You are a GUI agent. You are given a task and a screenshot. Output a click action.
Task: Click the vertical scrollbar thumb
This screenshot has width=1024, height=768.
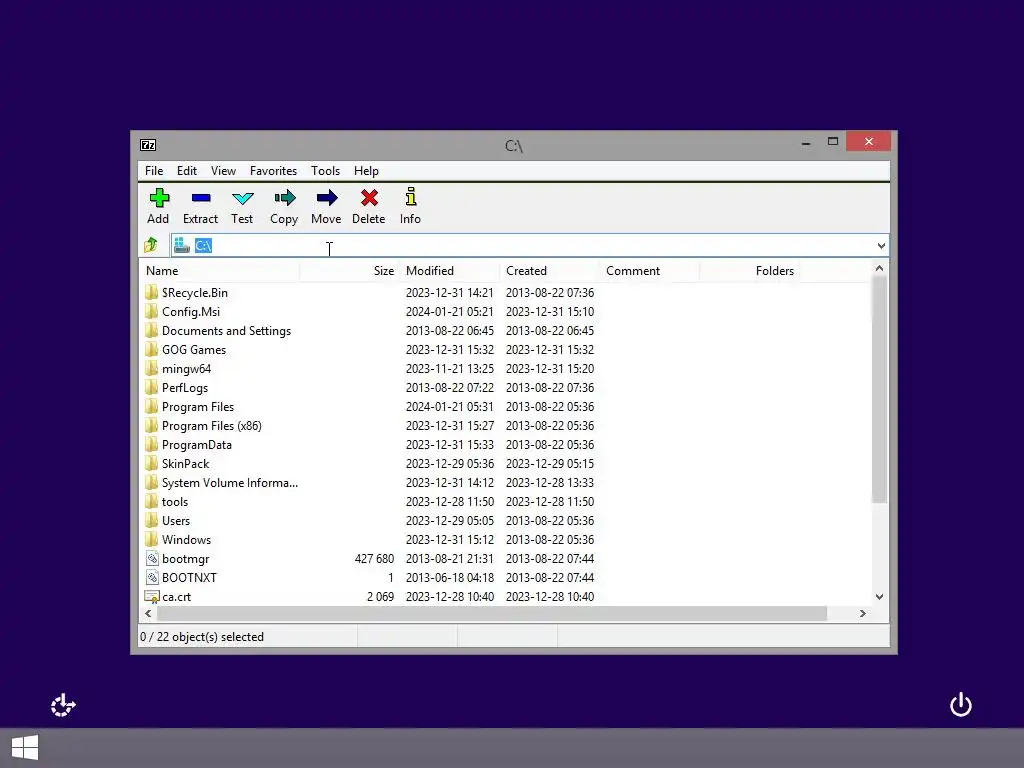880,390
